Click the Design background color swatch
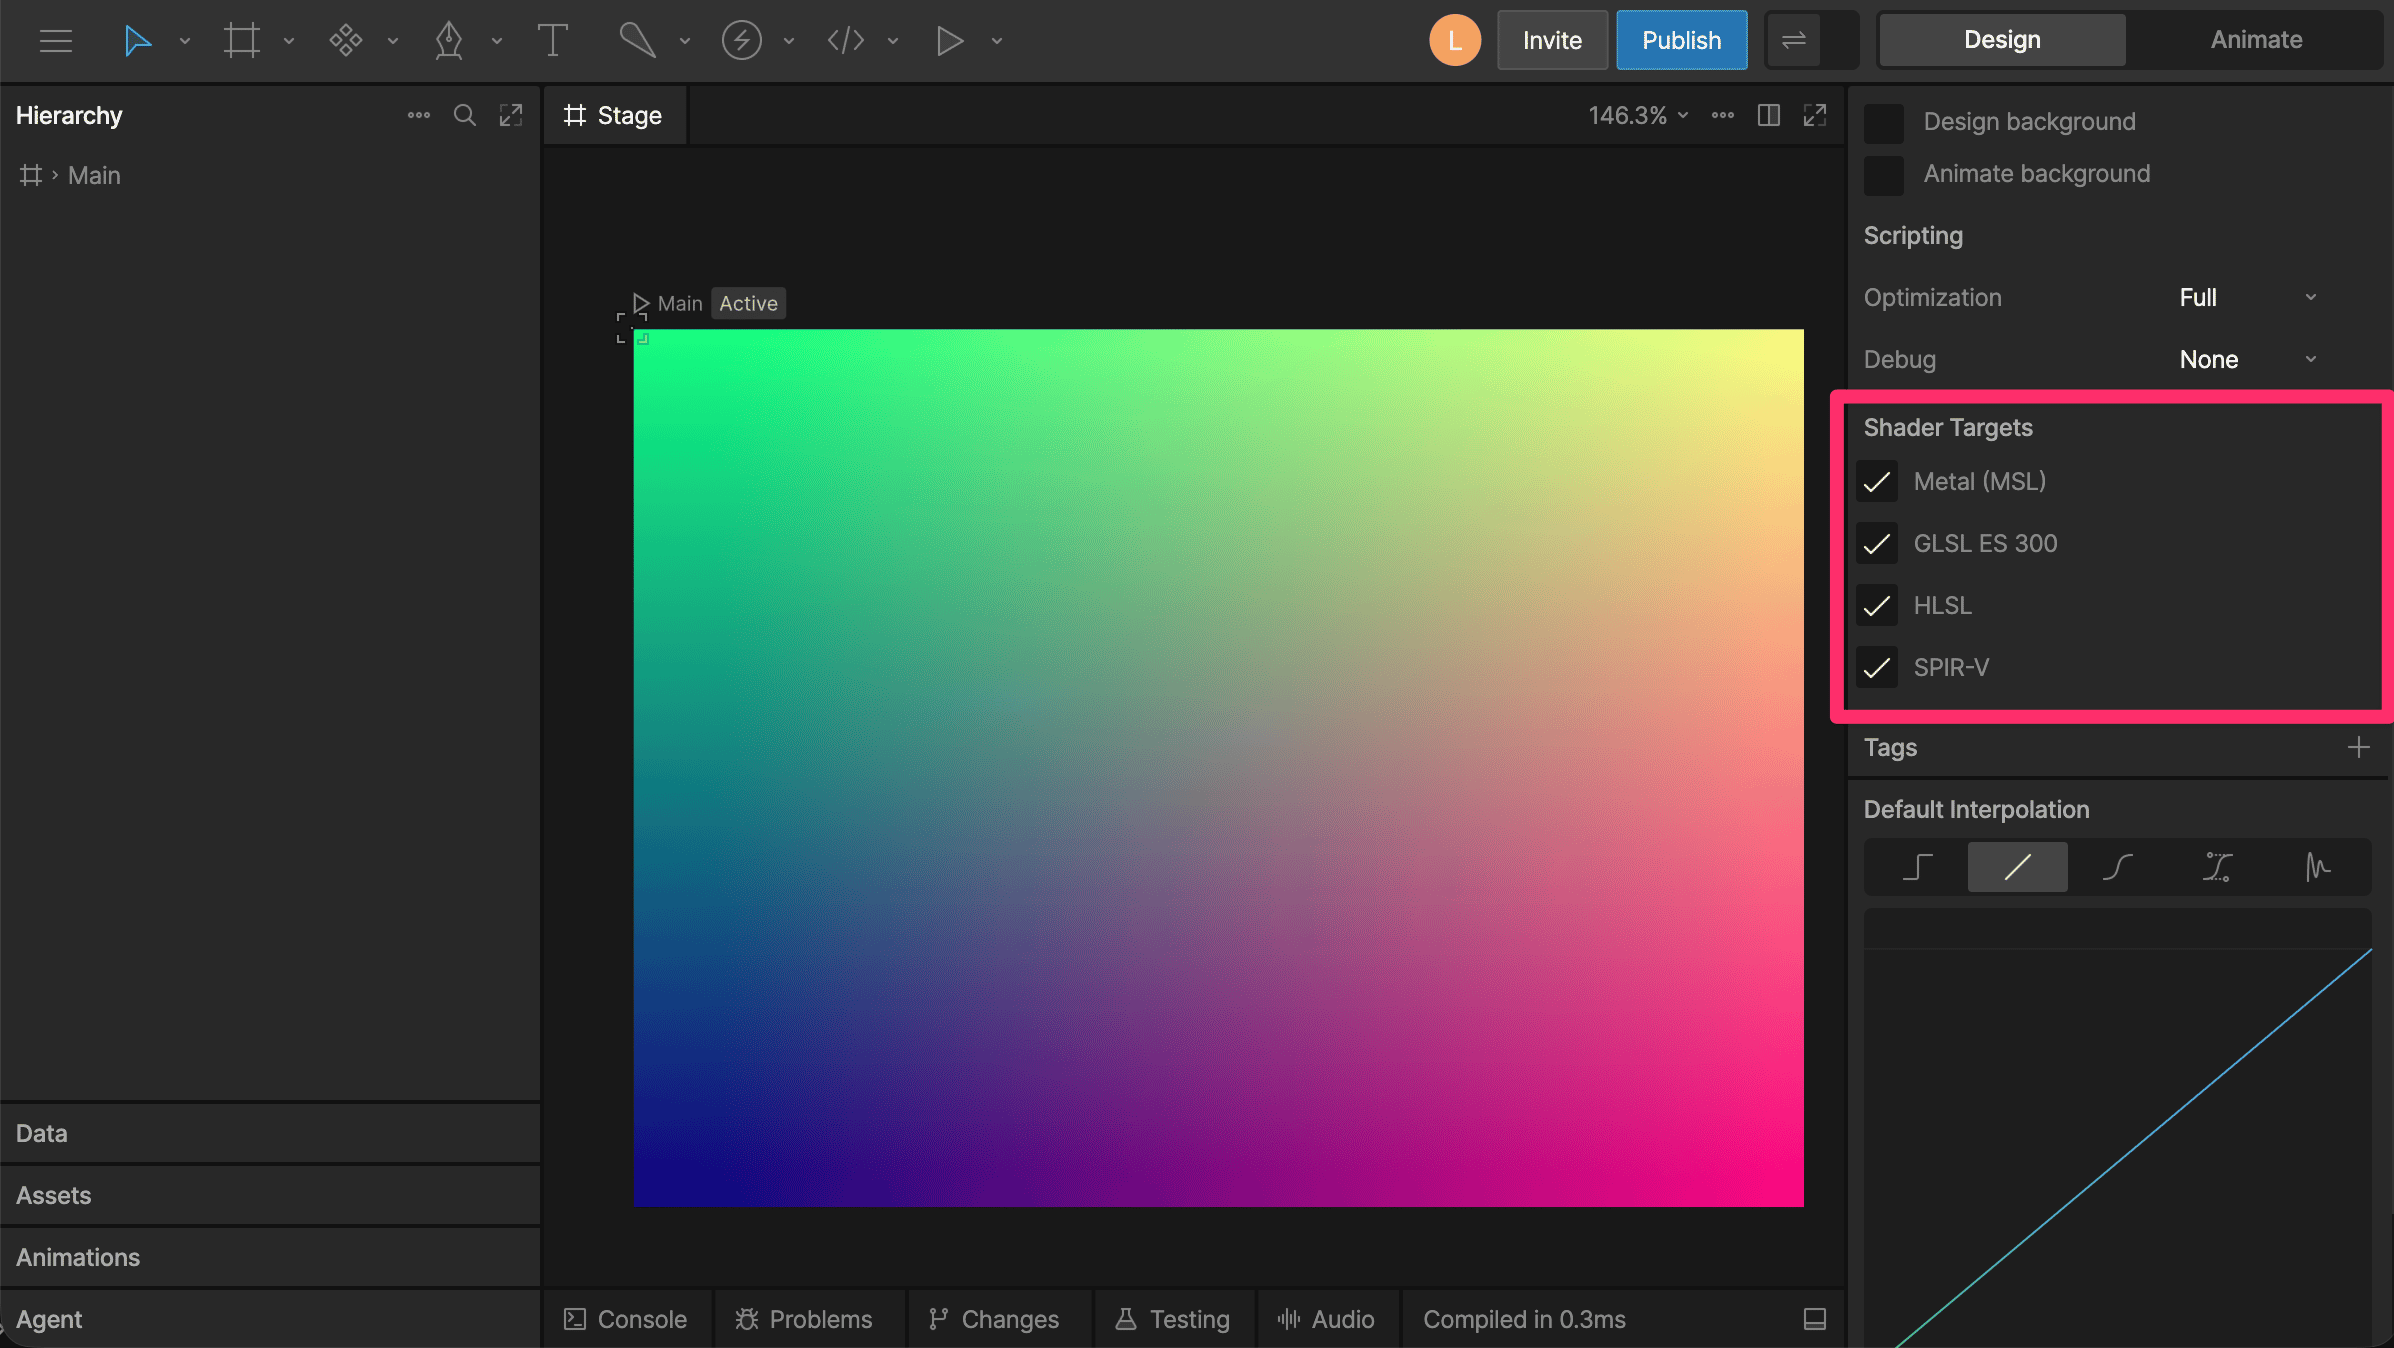The image size is (2394, 1348). point(1884,123)
